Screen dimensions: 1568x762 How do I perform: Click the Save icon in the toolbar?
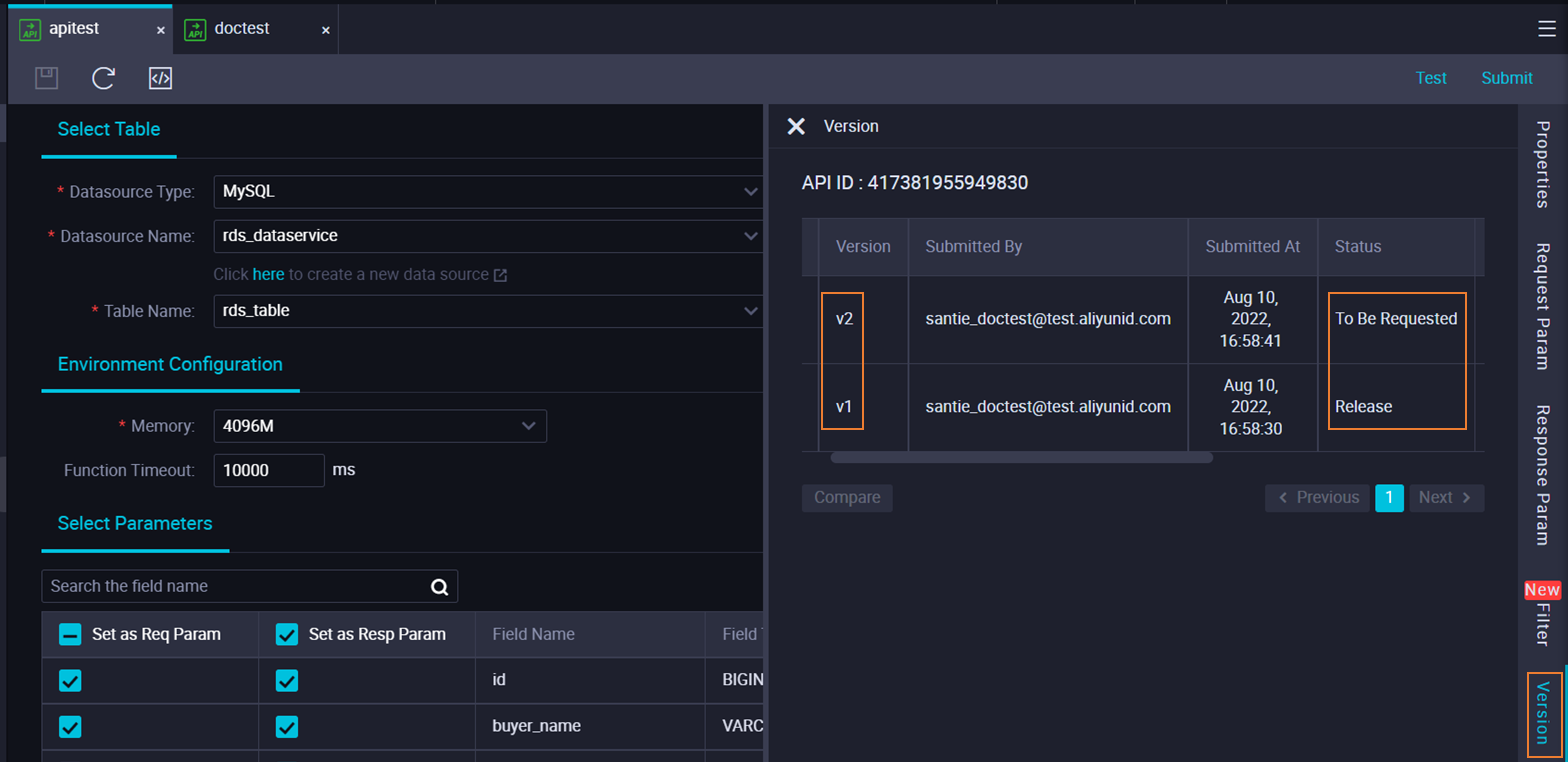[x=47, y=78]
